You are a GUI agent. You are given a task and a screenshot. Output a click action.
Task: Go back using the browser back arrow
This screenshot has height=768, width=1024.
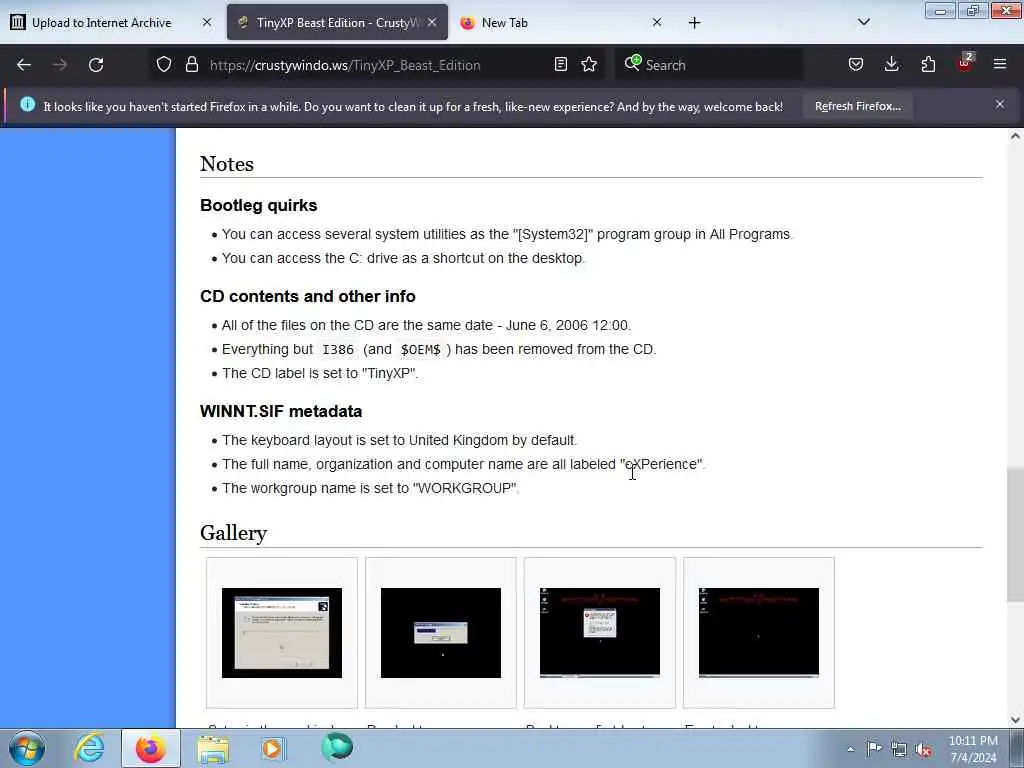point(24,65)
